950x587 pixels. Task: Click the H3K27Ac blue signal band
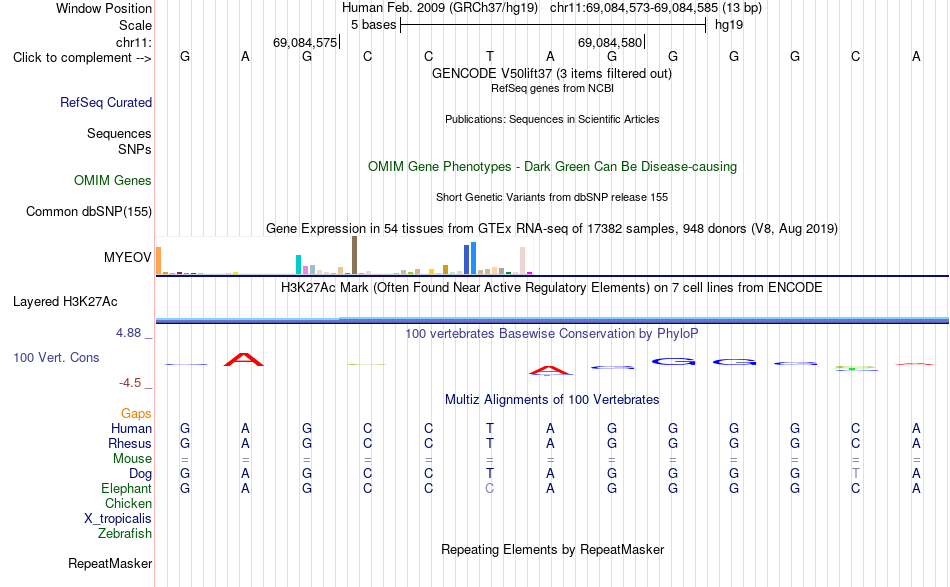click(x=553, y=319)
